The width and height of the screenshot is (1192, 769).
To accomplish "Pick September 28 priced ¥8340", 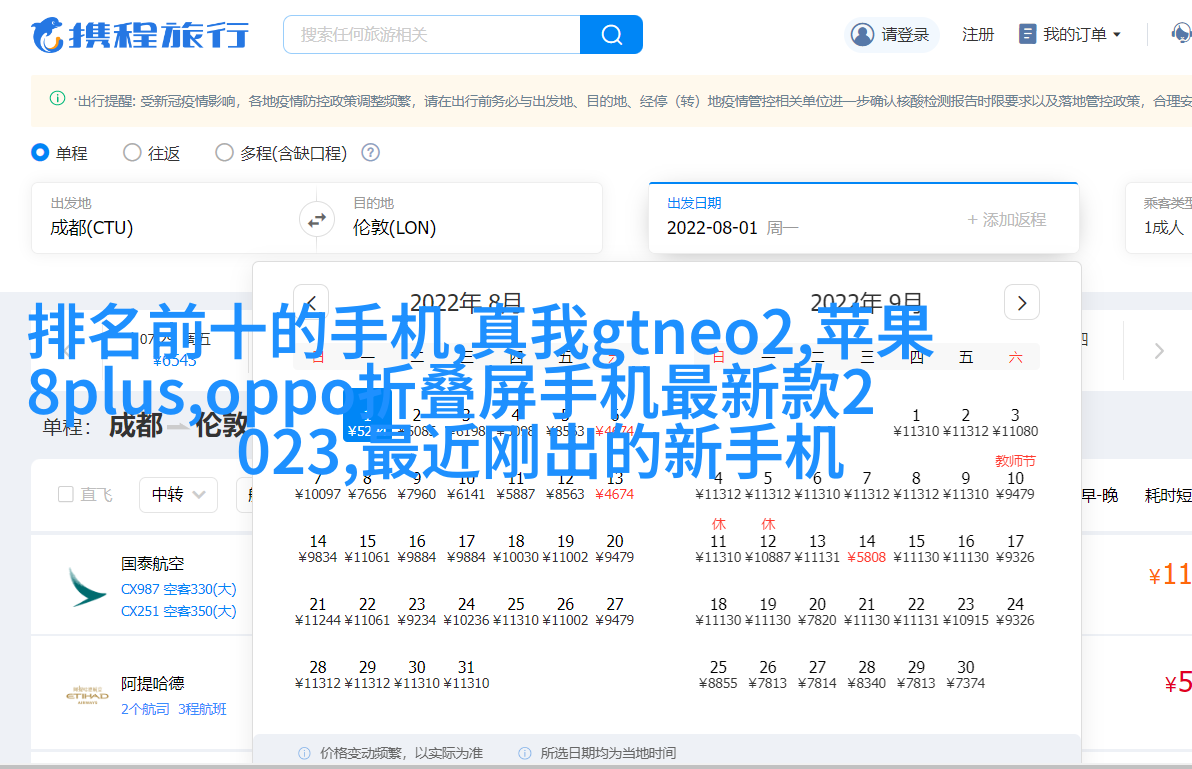I will tap(867, 675).
